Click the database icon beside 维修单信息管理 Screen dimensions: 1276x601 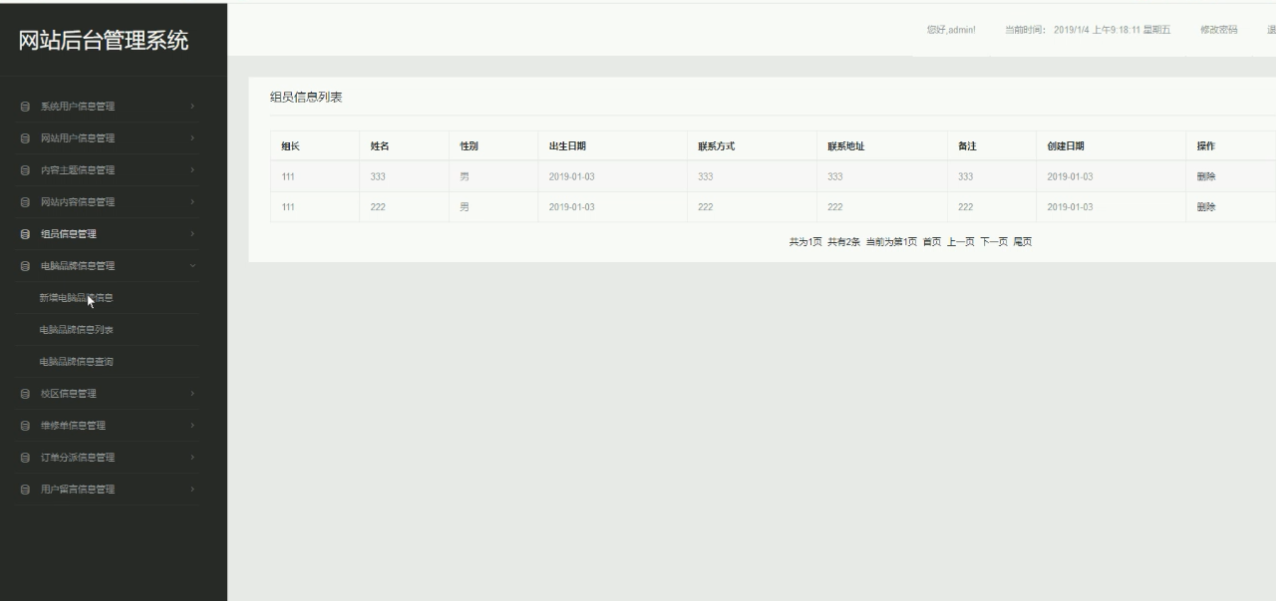pyautogui.click(x=25, y=425)
